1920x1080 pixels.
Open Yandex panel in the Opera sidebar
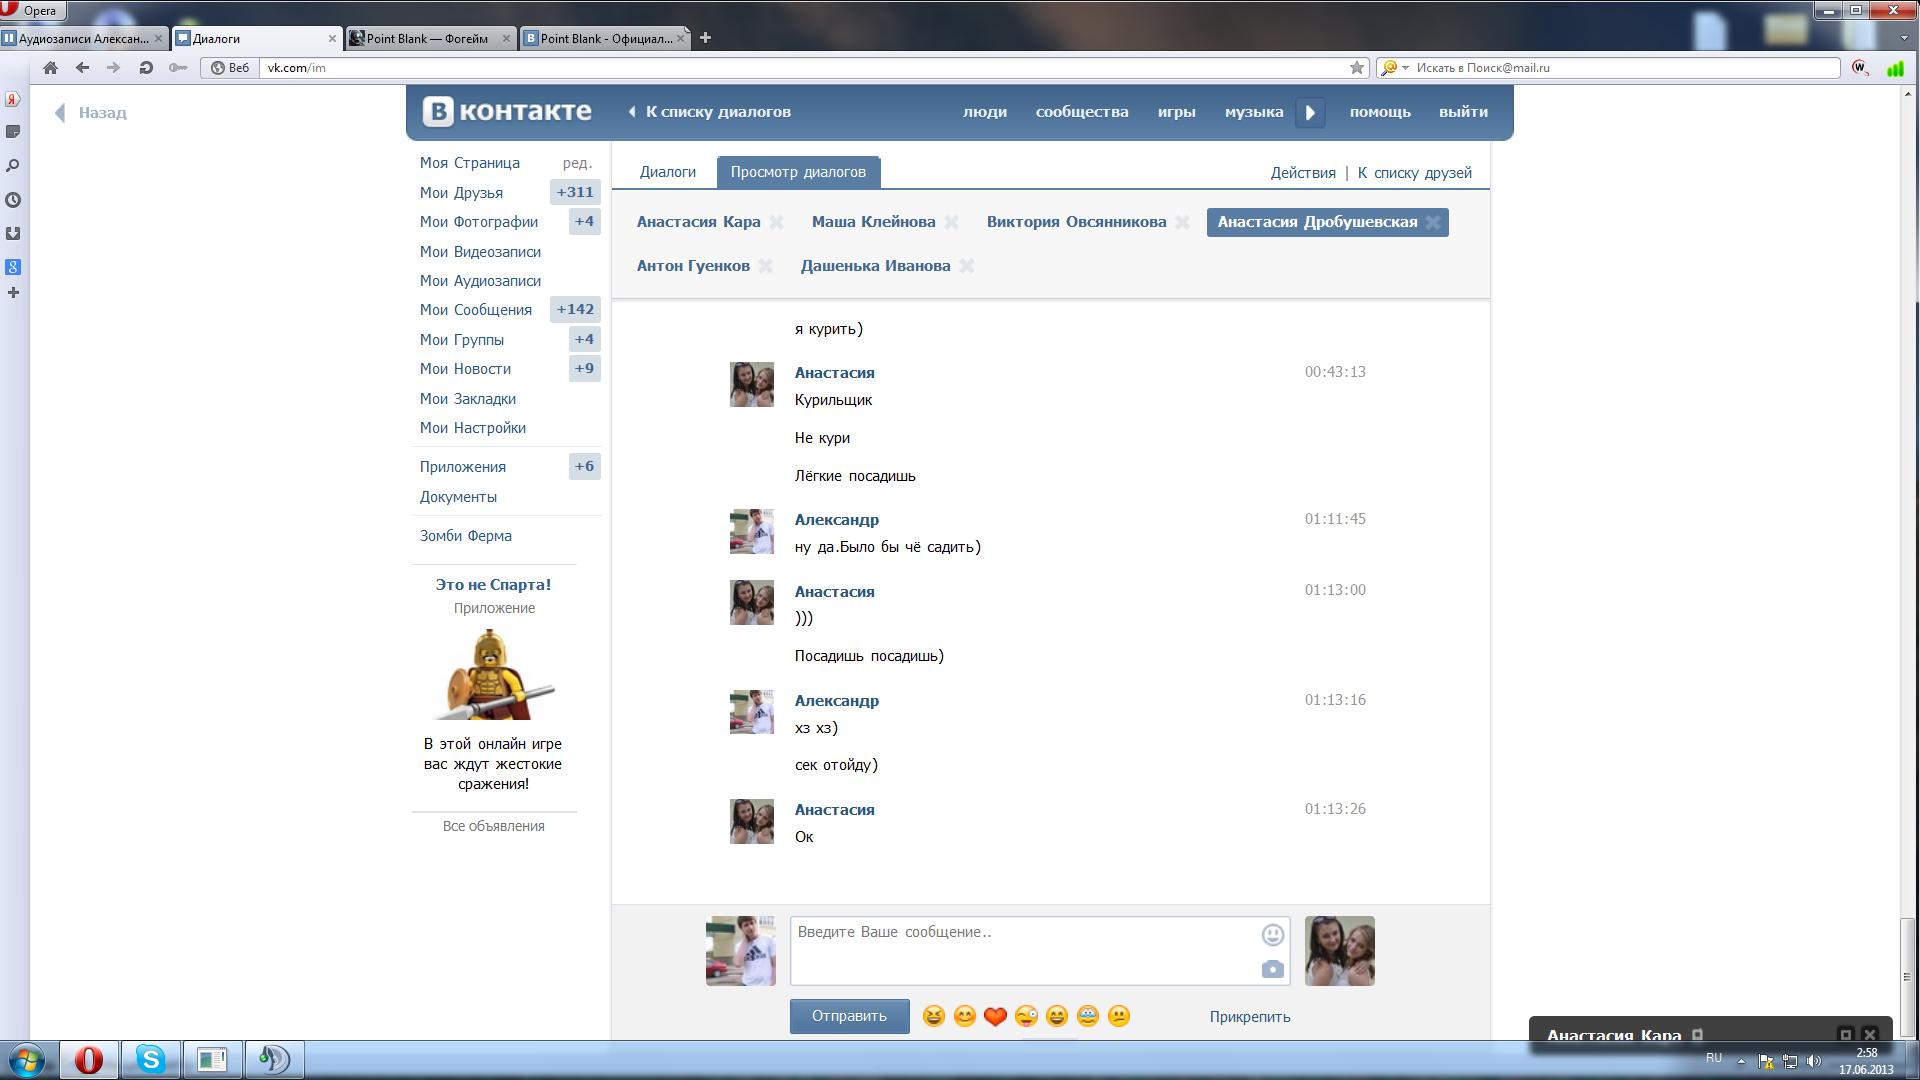click(13, 99)
